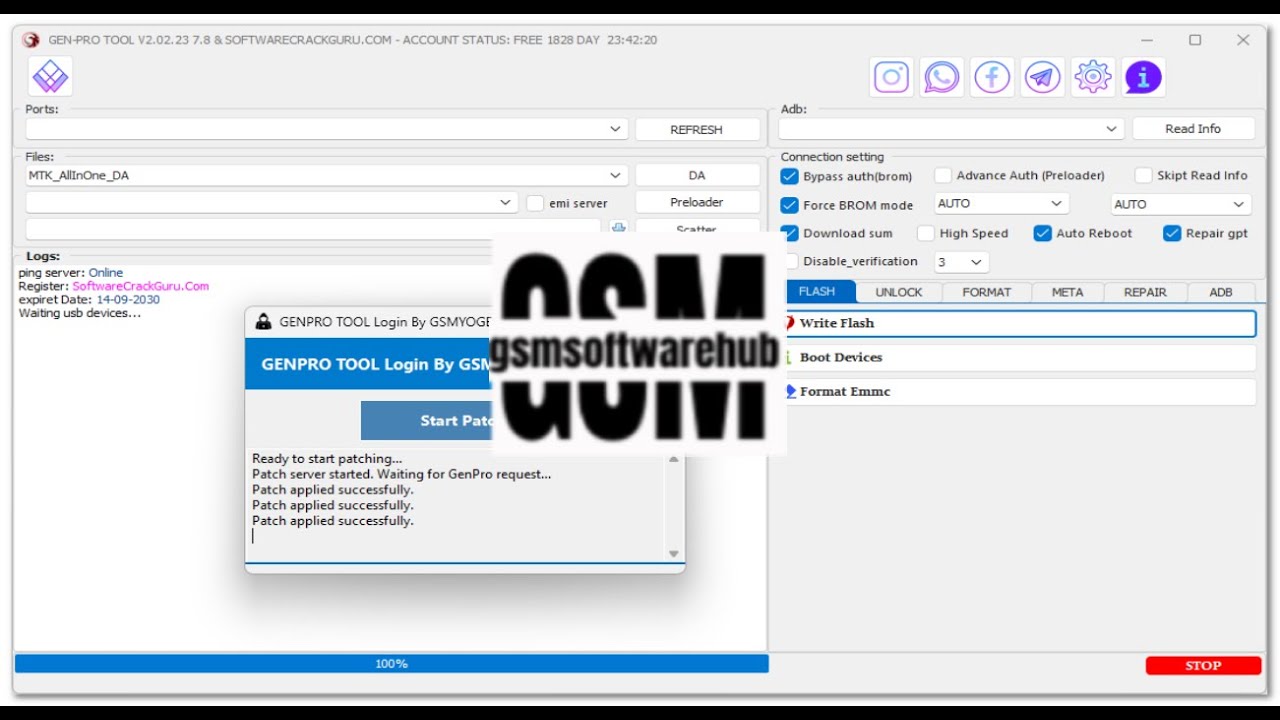This screenshot has height=720, width=1280.
Task: Click the DA button
Action: click(x=696, y=175)
